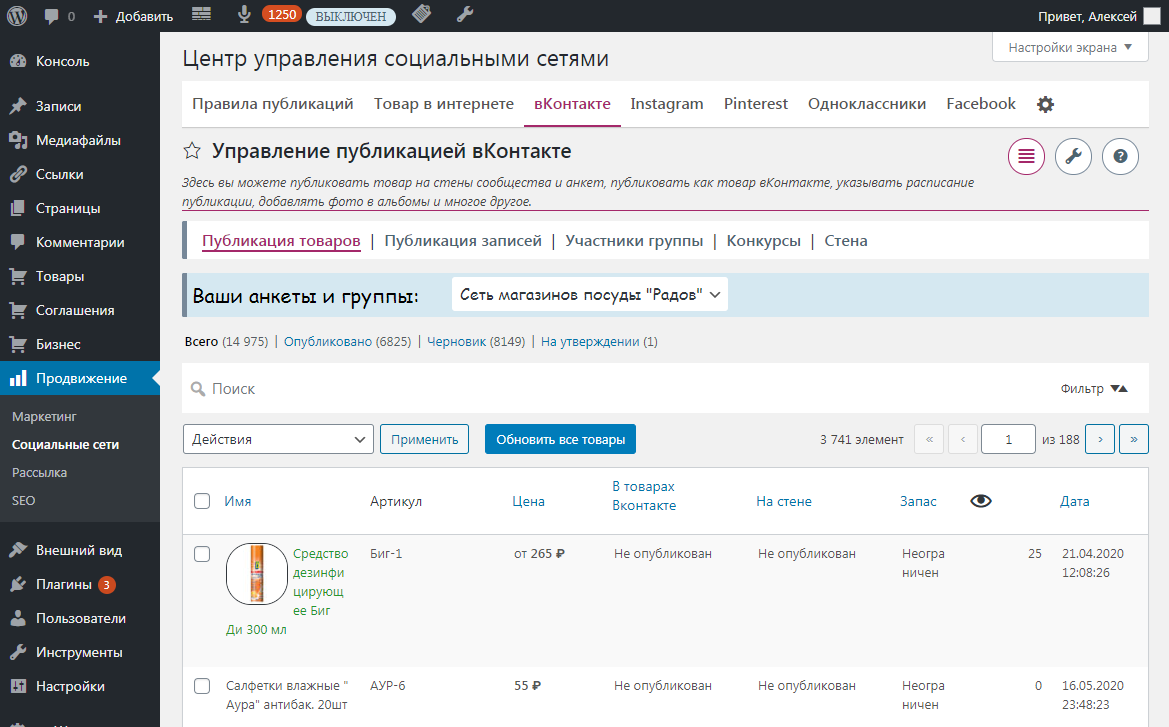Click the search magnifier icon
This screenshot has height=727, width=1169.
point(198,388)
